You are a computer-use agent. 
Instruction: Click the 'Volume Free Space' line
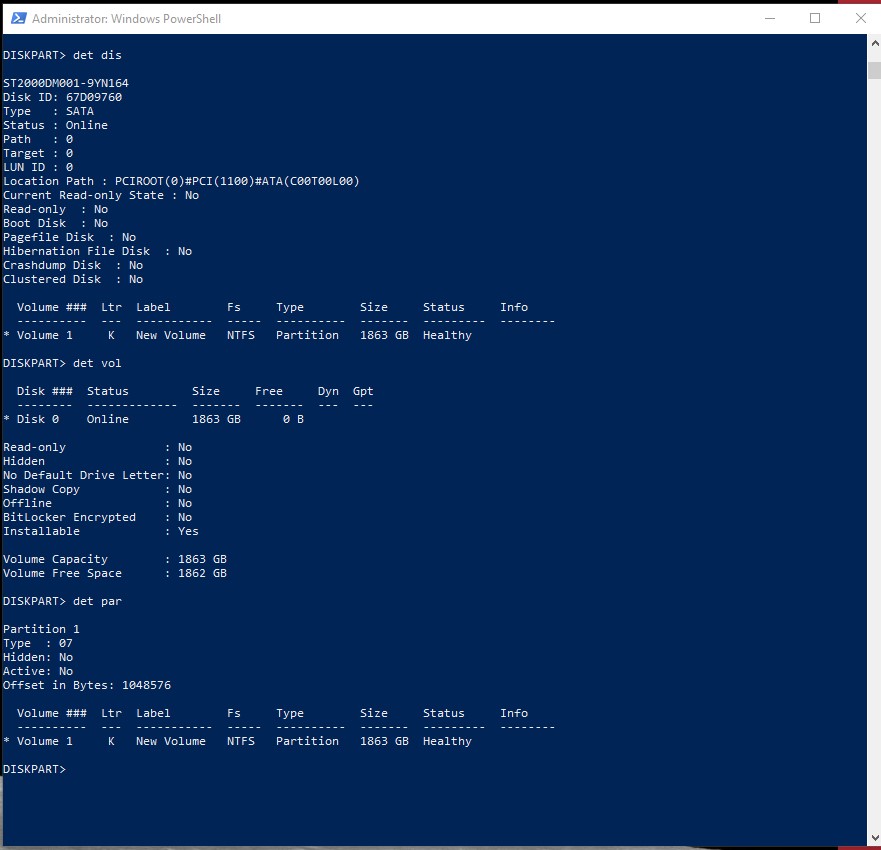[x=114, y=573]
